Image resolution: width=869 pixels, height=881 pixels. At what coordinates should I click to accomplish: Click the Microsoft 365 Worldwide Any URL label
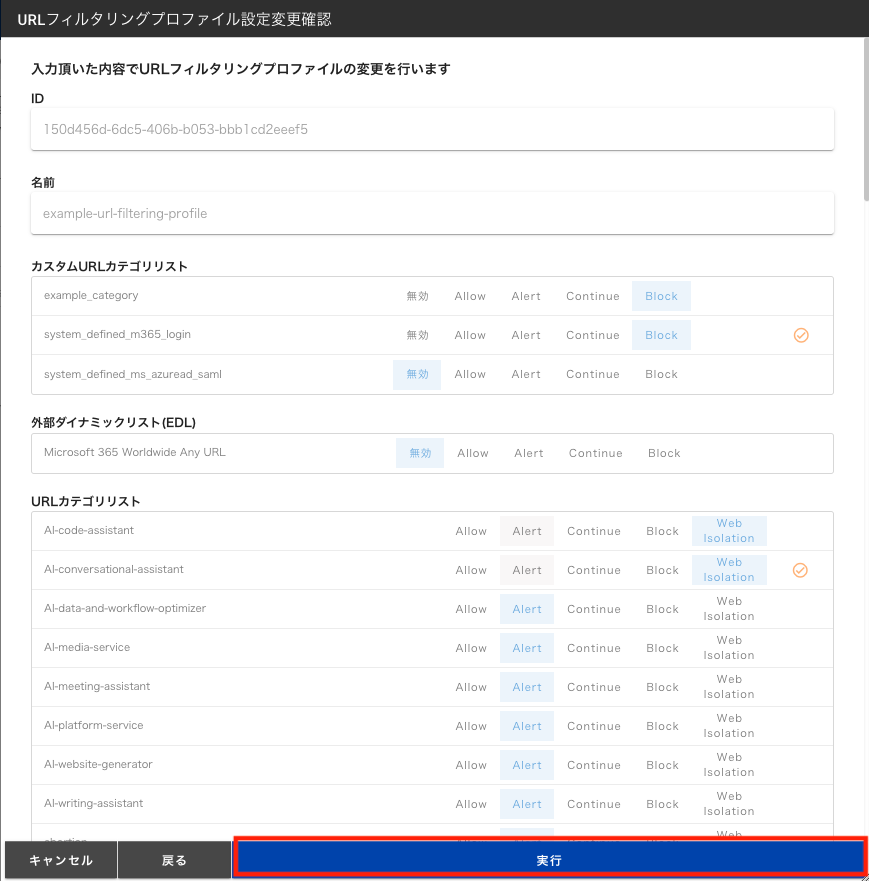pyautogui.click(x=135, y=452)
